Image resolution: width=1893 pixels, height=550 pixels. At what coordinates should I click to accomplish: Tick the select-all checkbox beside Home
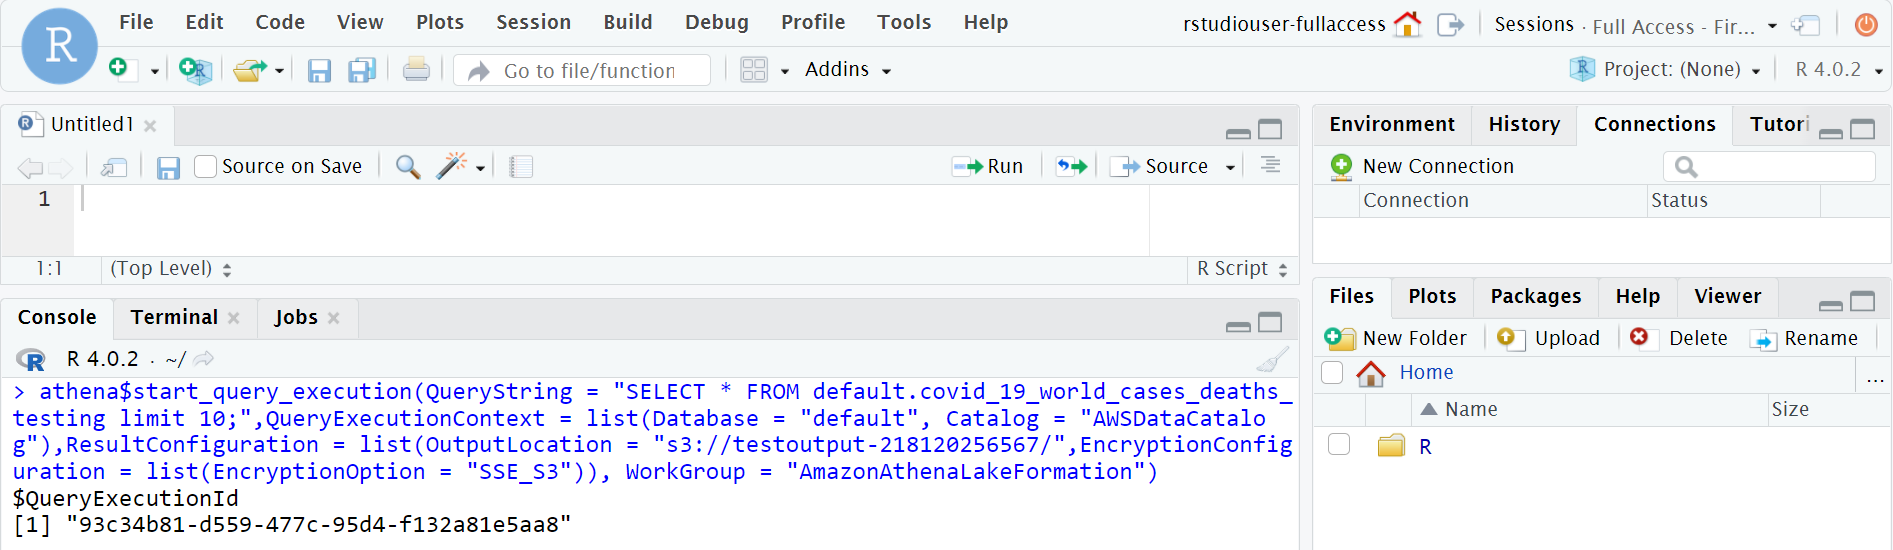[1332, 373]
